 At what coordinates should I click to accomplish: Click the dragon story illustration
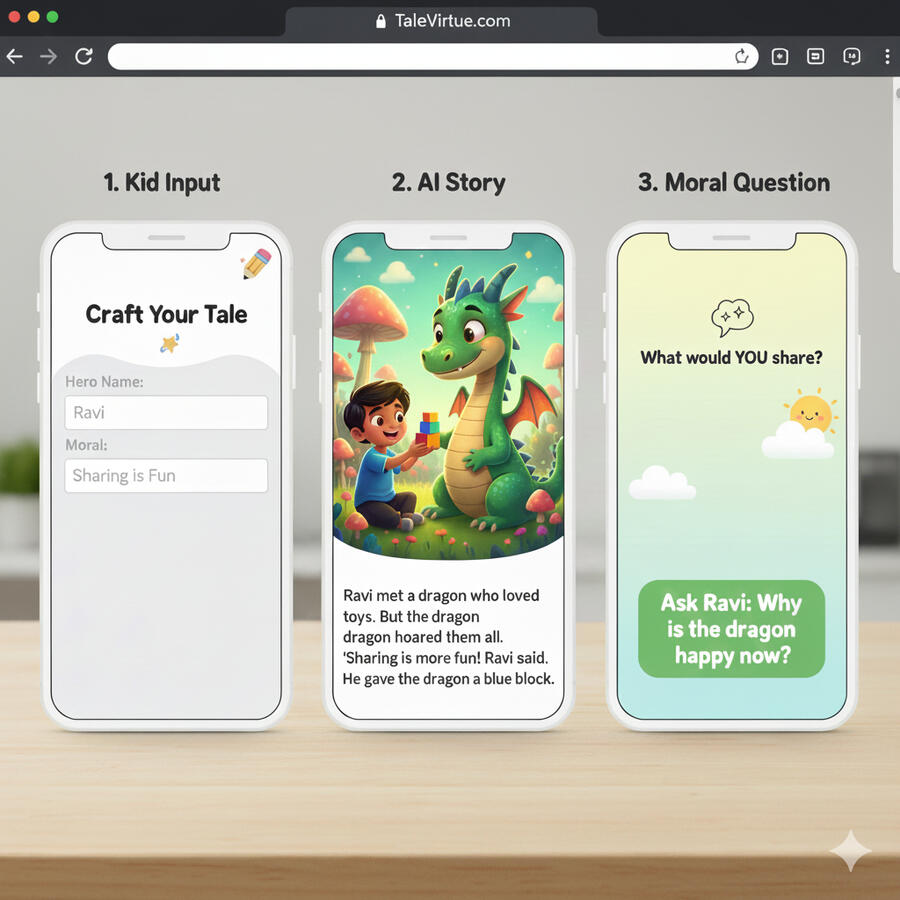pos(447,395)
